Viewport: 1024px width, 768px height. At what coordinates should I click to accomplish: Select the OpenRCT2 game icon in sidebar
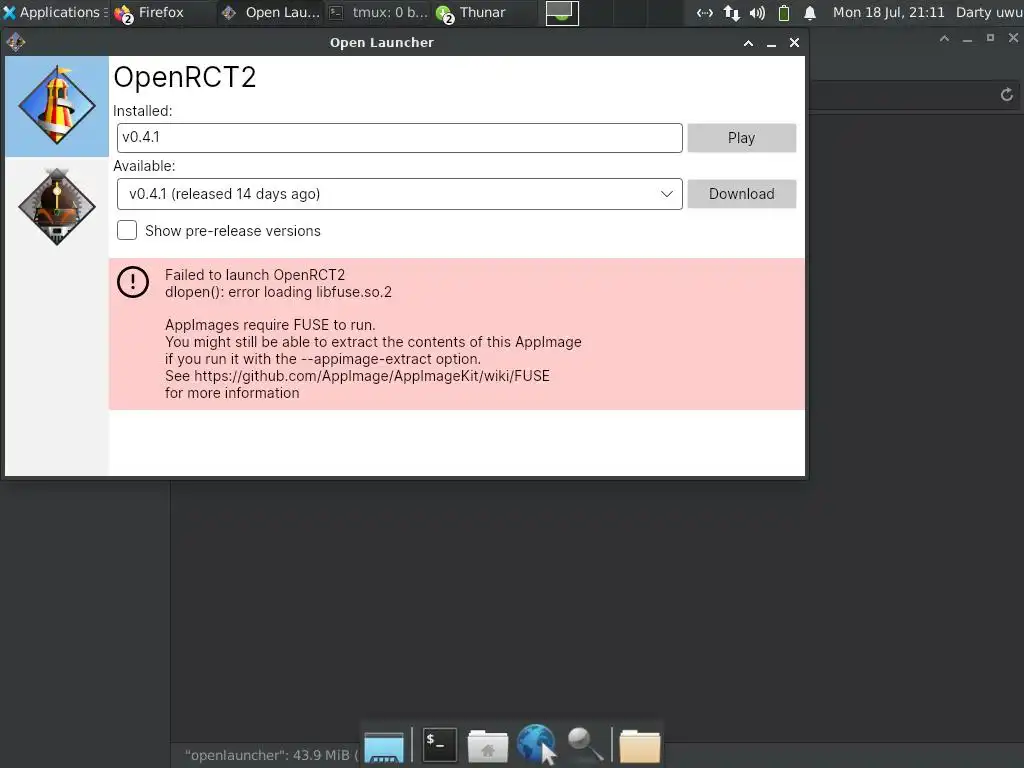click(57, 106)
